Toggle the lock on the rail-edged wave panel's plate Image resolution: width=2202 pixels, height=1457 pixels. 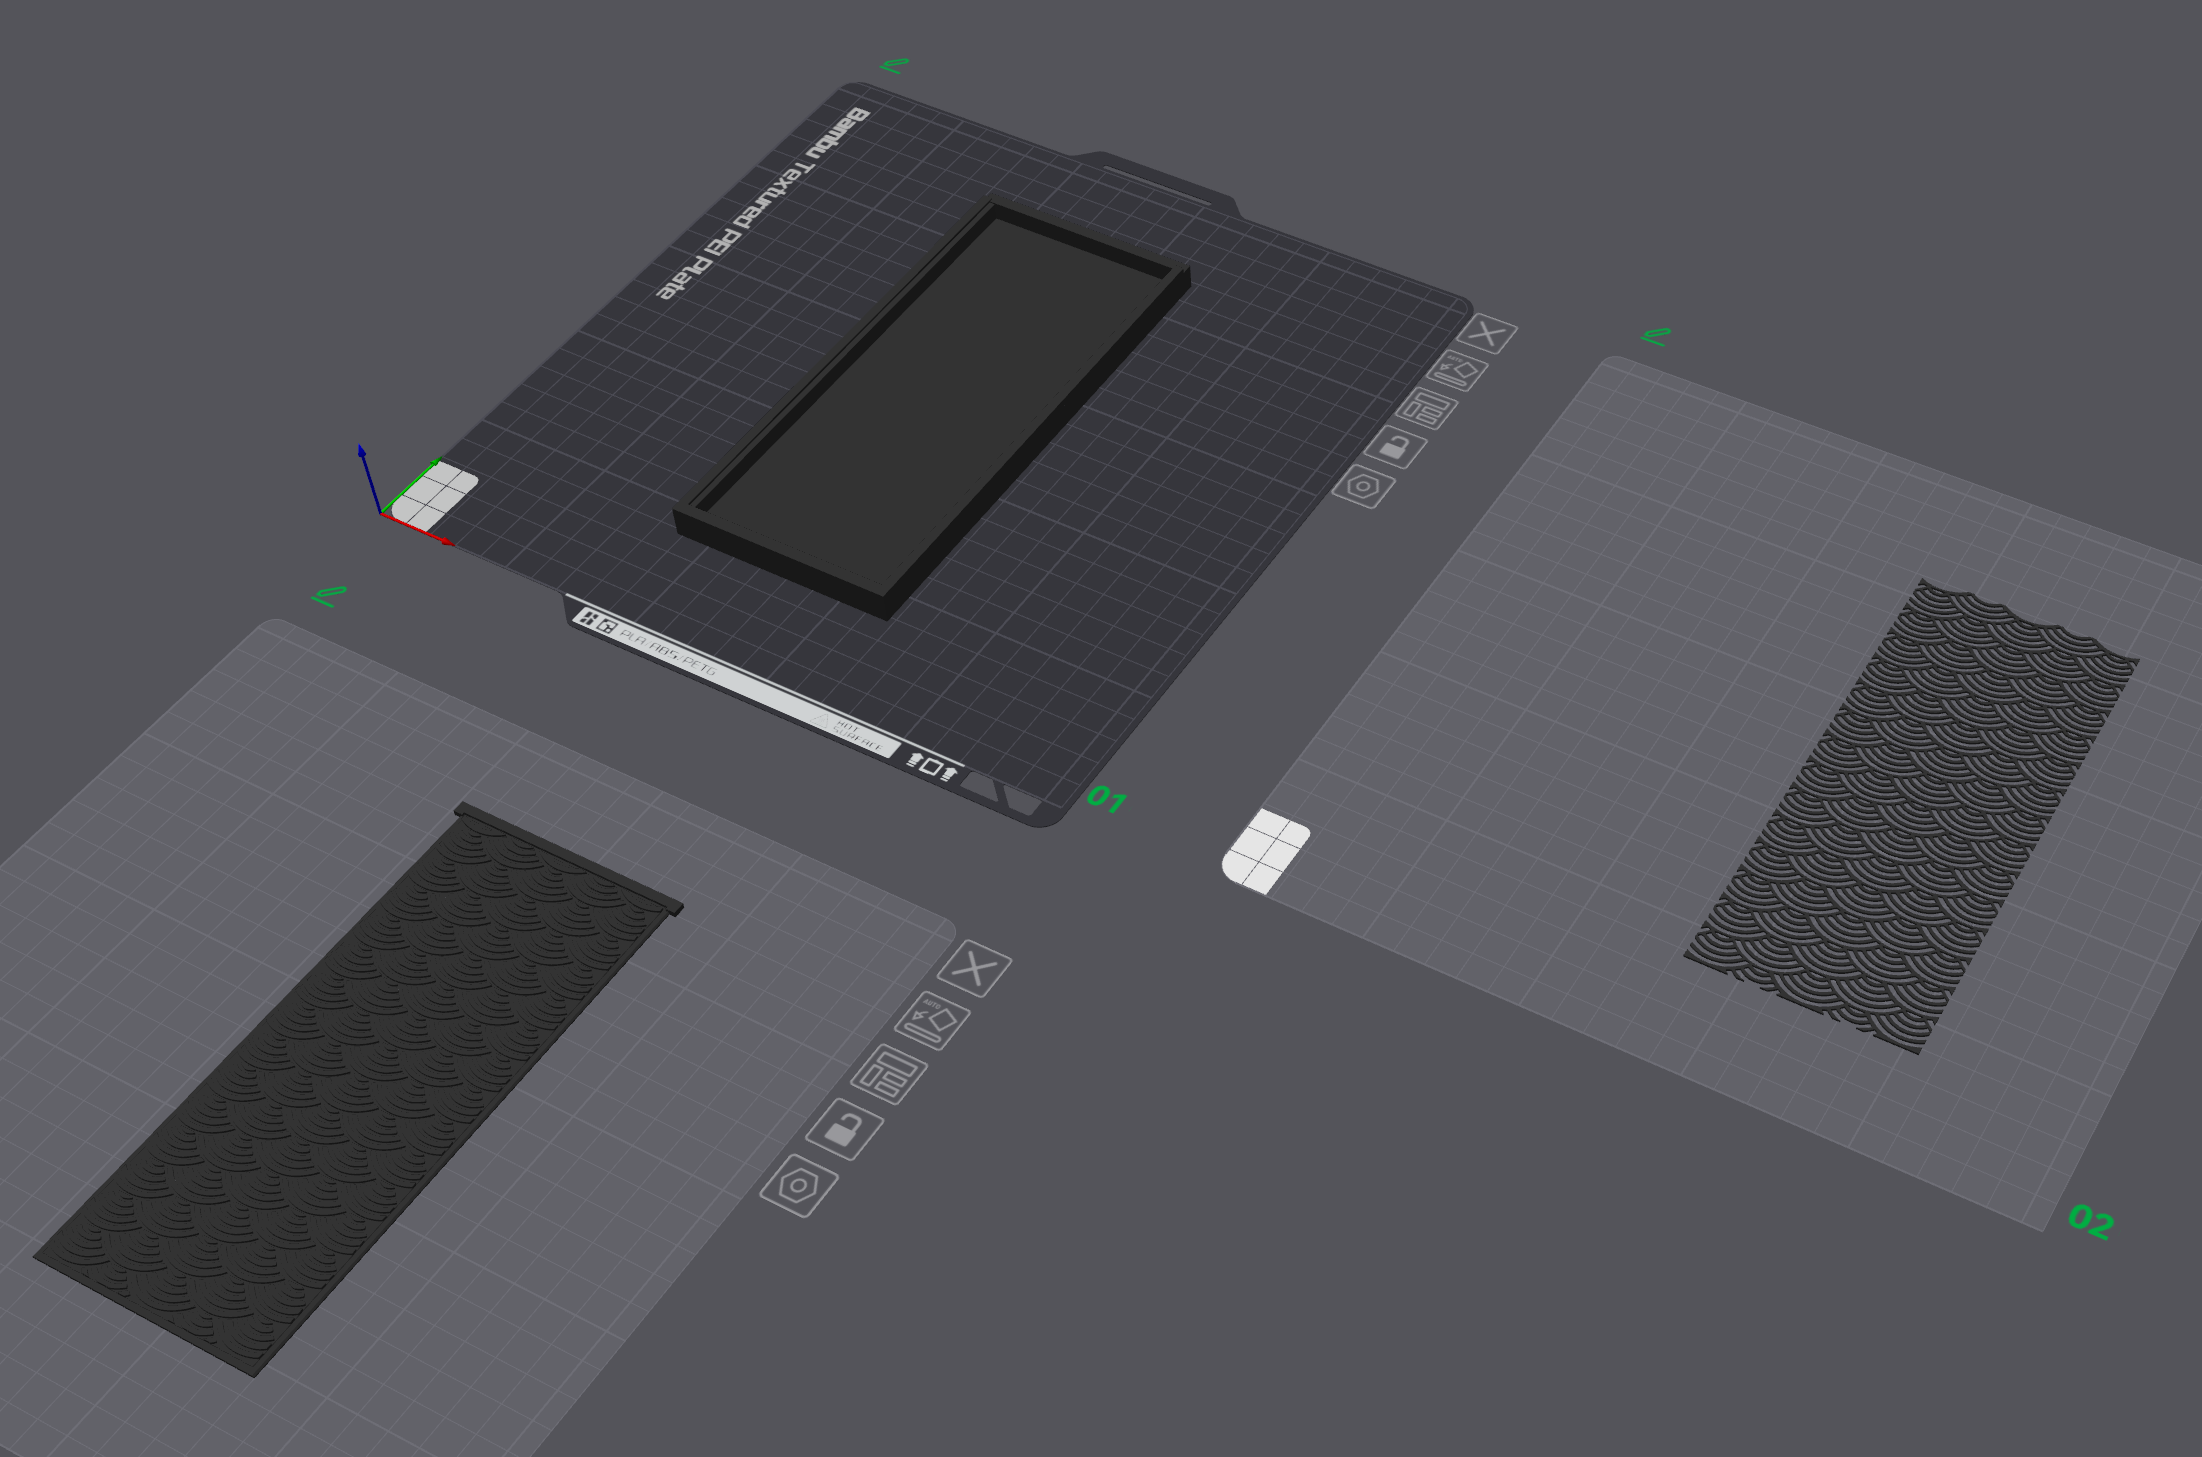coord(845,1130)
